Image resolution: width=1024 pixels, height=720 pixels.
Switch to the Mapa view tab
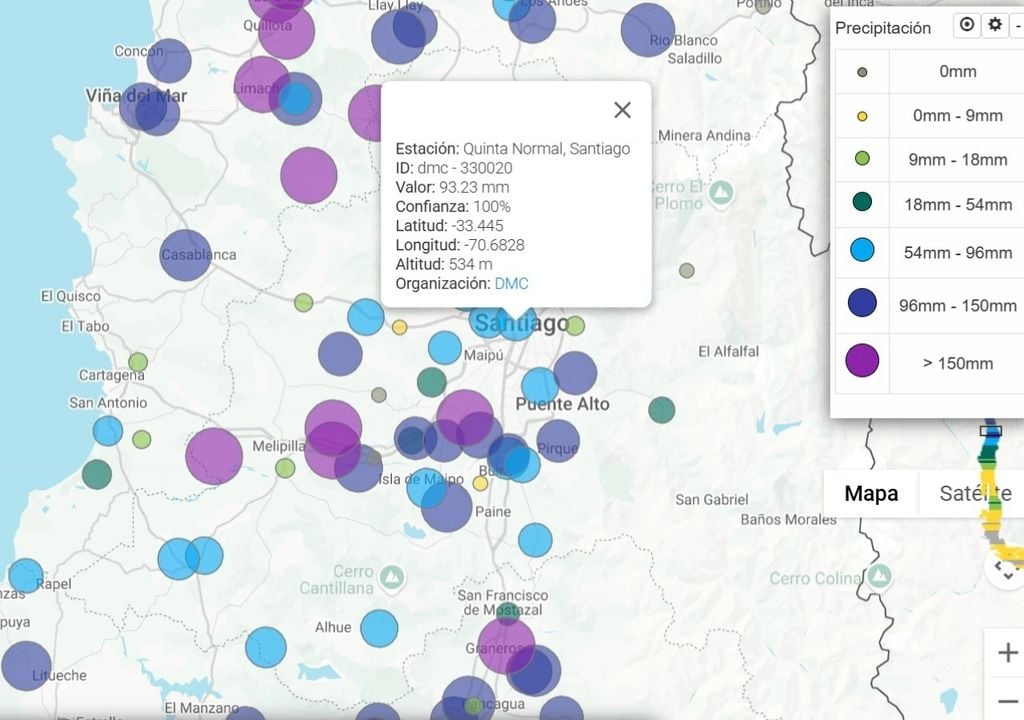(871, 493)
